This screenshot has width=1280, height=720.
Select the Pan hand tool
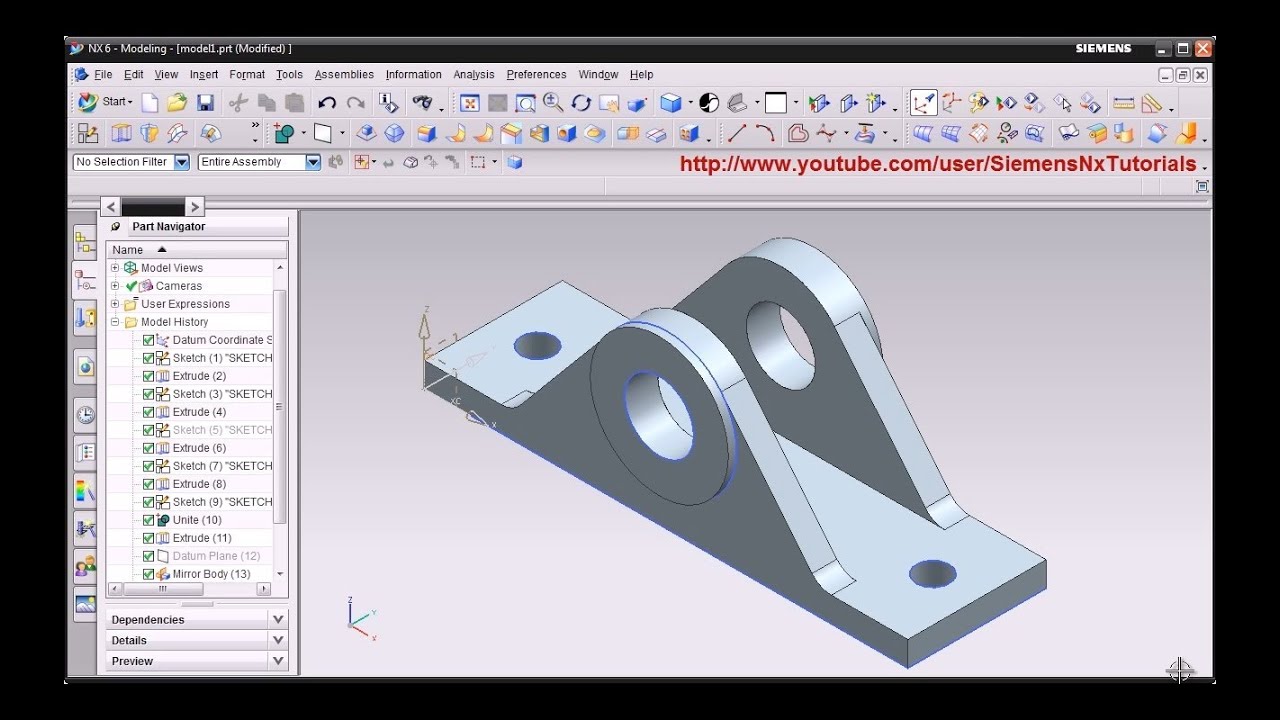(609, 102)
